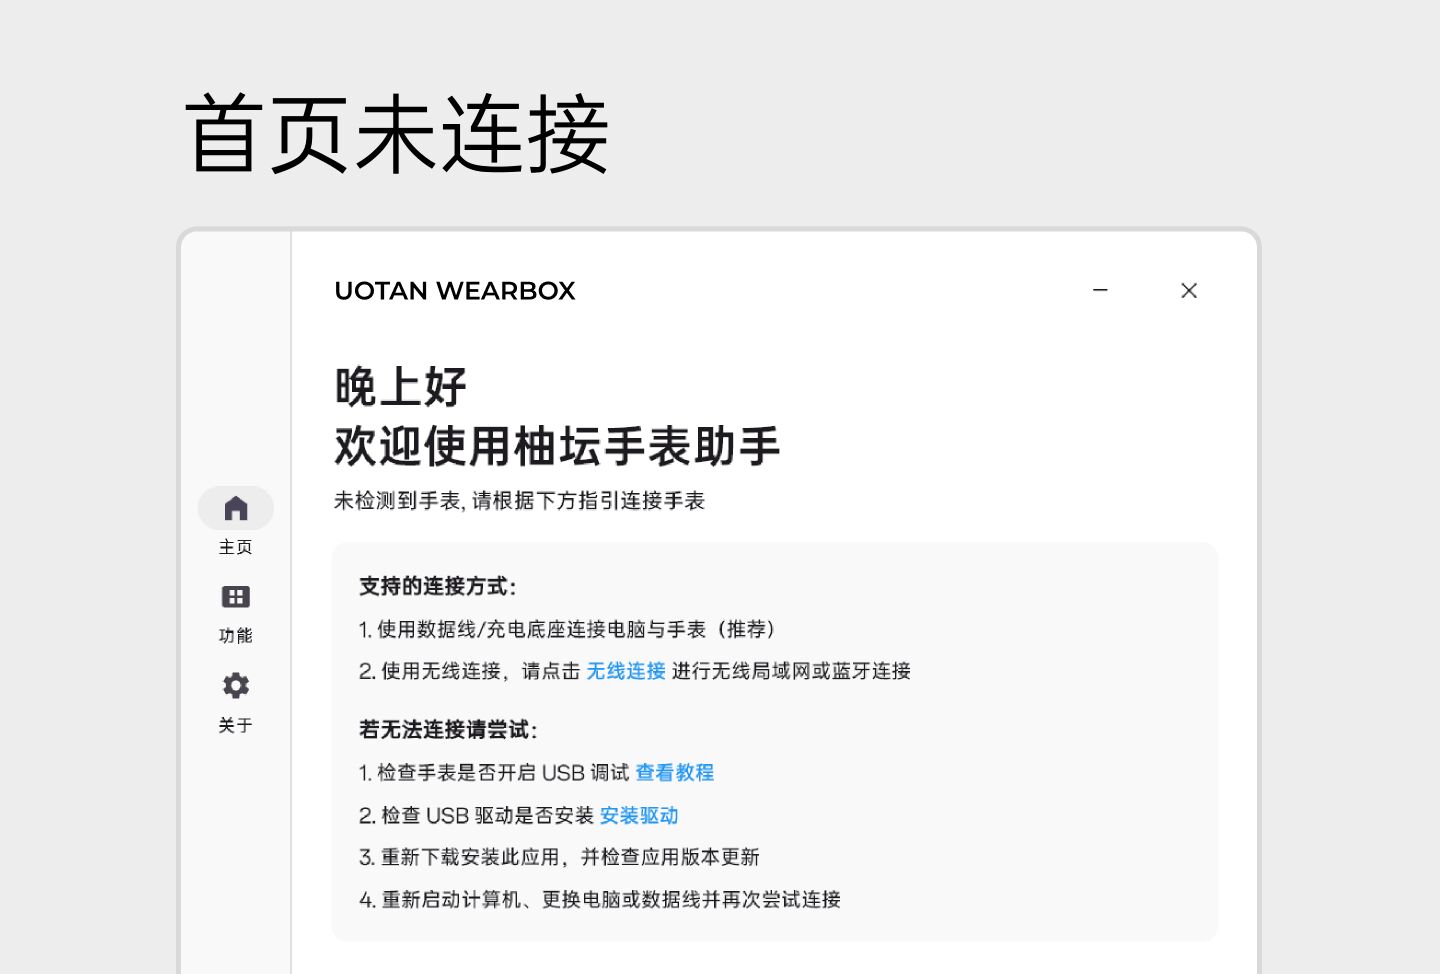The image size is (1440, 974).
Task: Click the 重新启动计算机 step text
Action: point(599,900)
